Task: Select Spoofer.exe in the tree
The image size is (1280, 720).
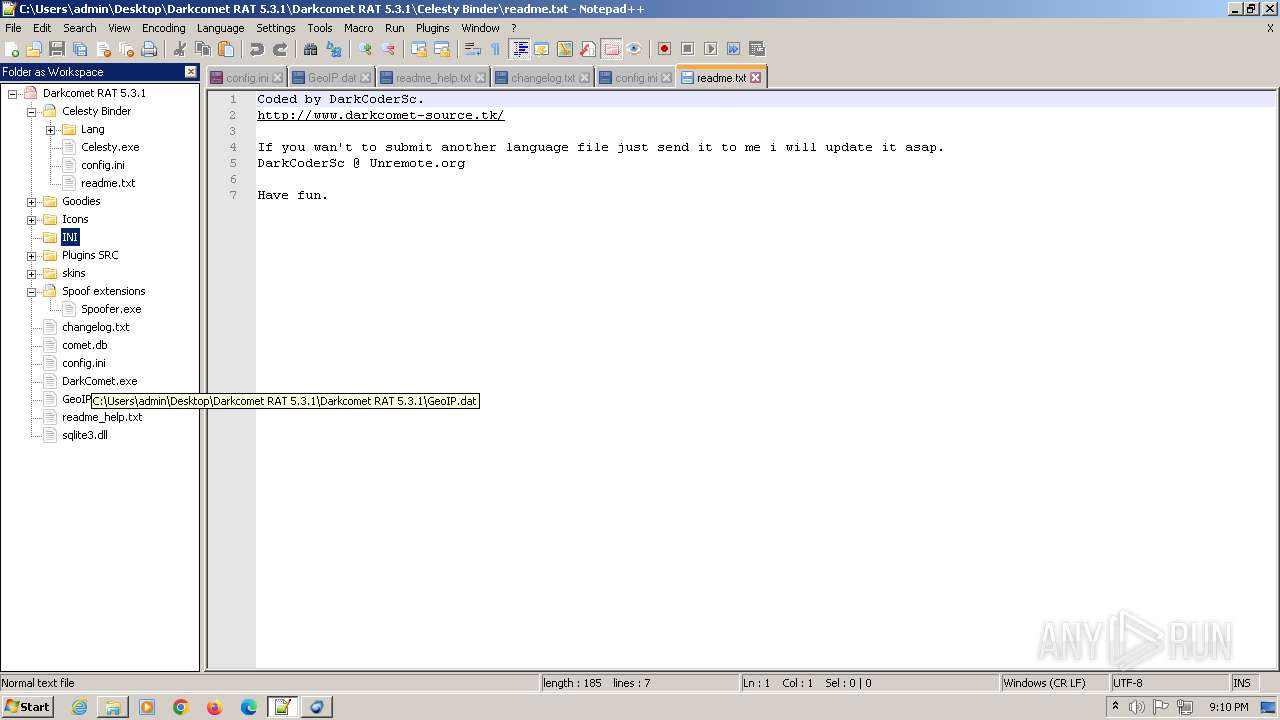Action: coord(111,309)
